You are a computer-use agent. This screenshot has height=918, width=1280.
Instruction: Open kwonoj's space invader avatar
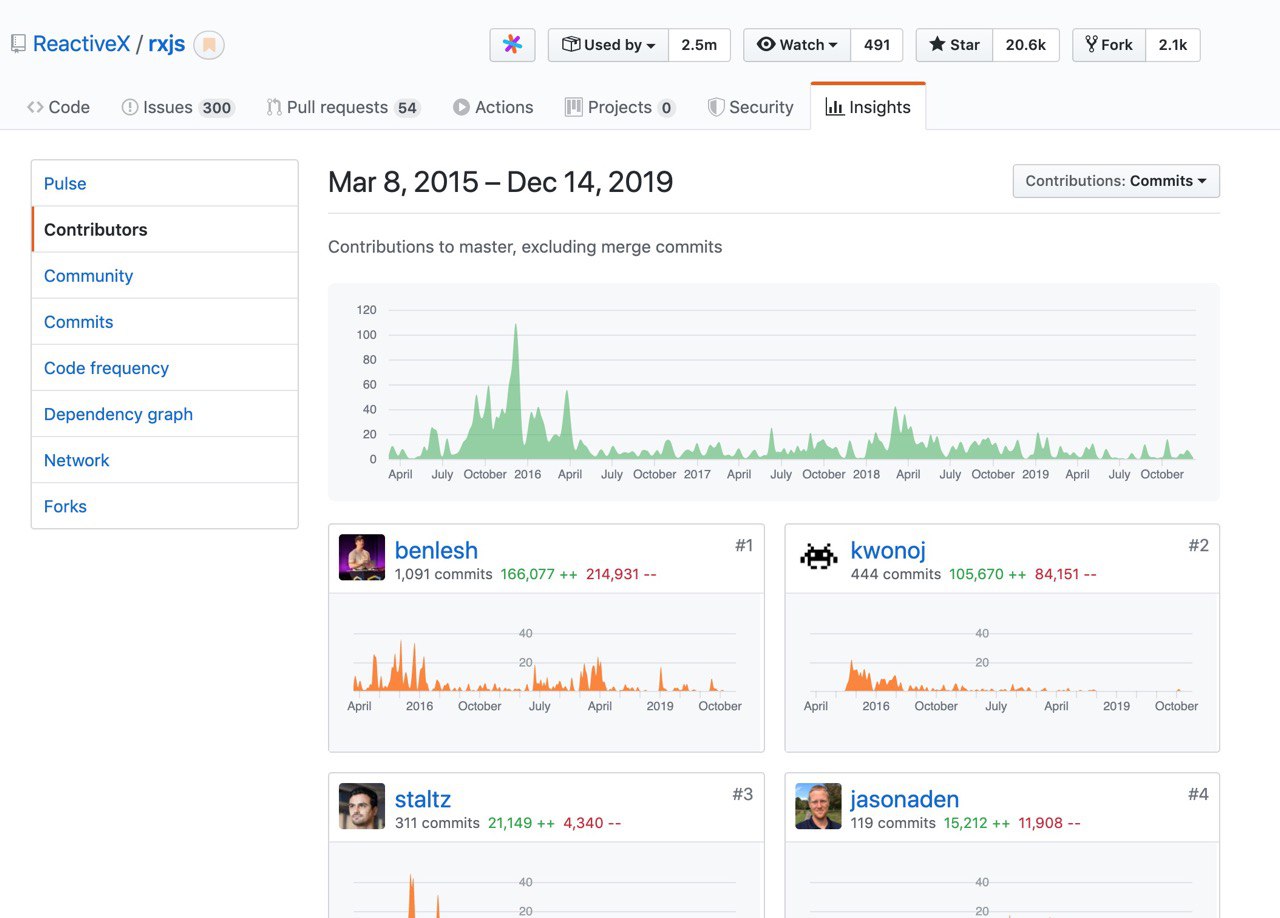[x=818, y=557]
